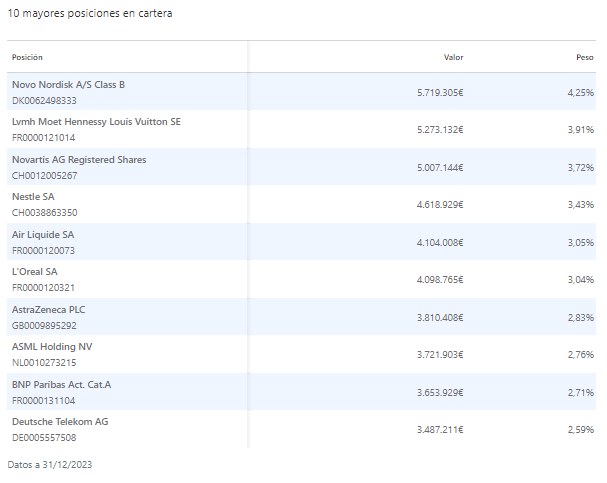Screen dimensions: 607x483
Task: Click the "Datos a 31/12/2023" footer note
Action: point(49,465)
